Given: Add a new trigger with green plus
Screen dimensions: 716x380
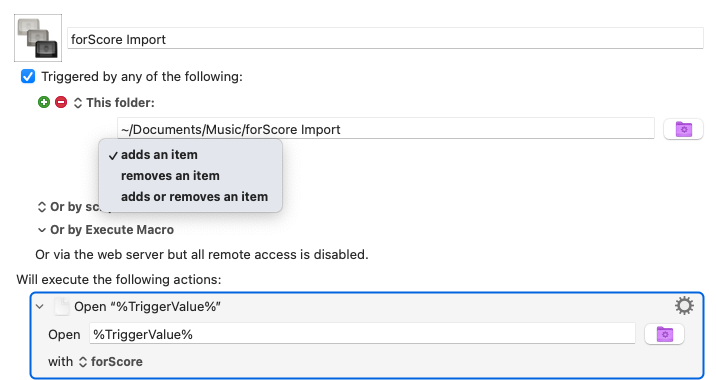Looking at the screenshot, I should (44, 102).
